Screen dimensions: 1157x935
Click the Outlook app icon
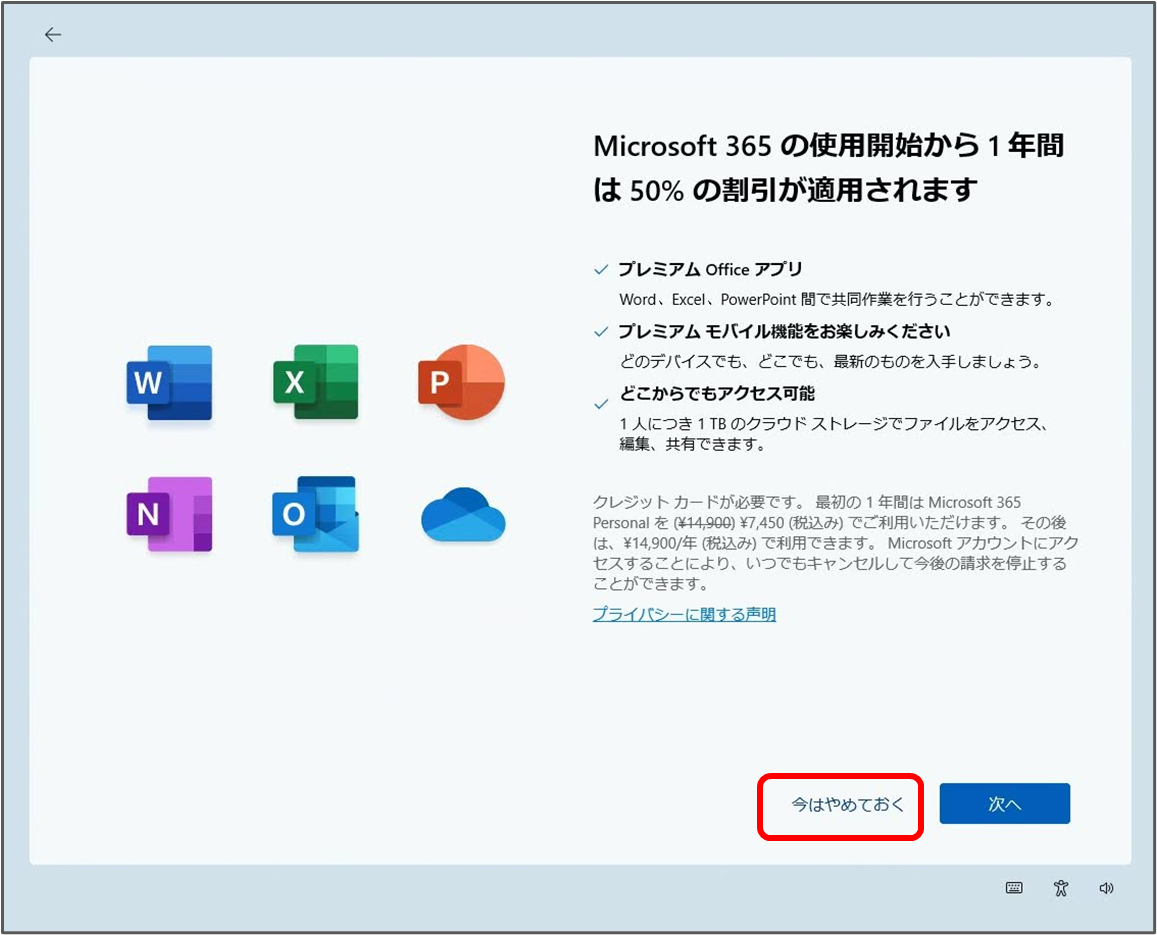316,514
